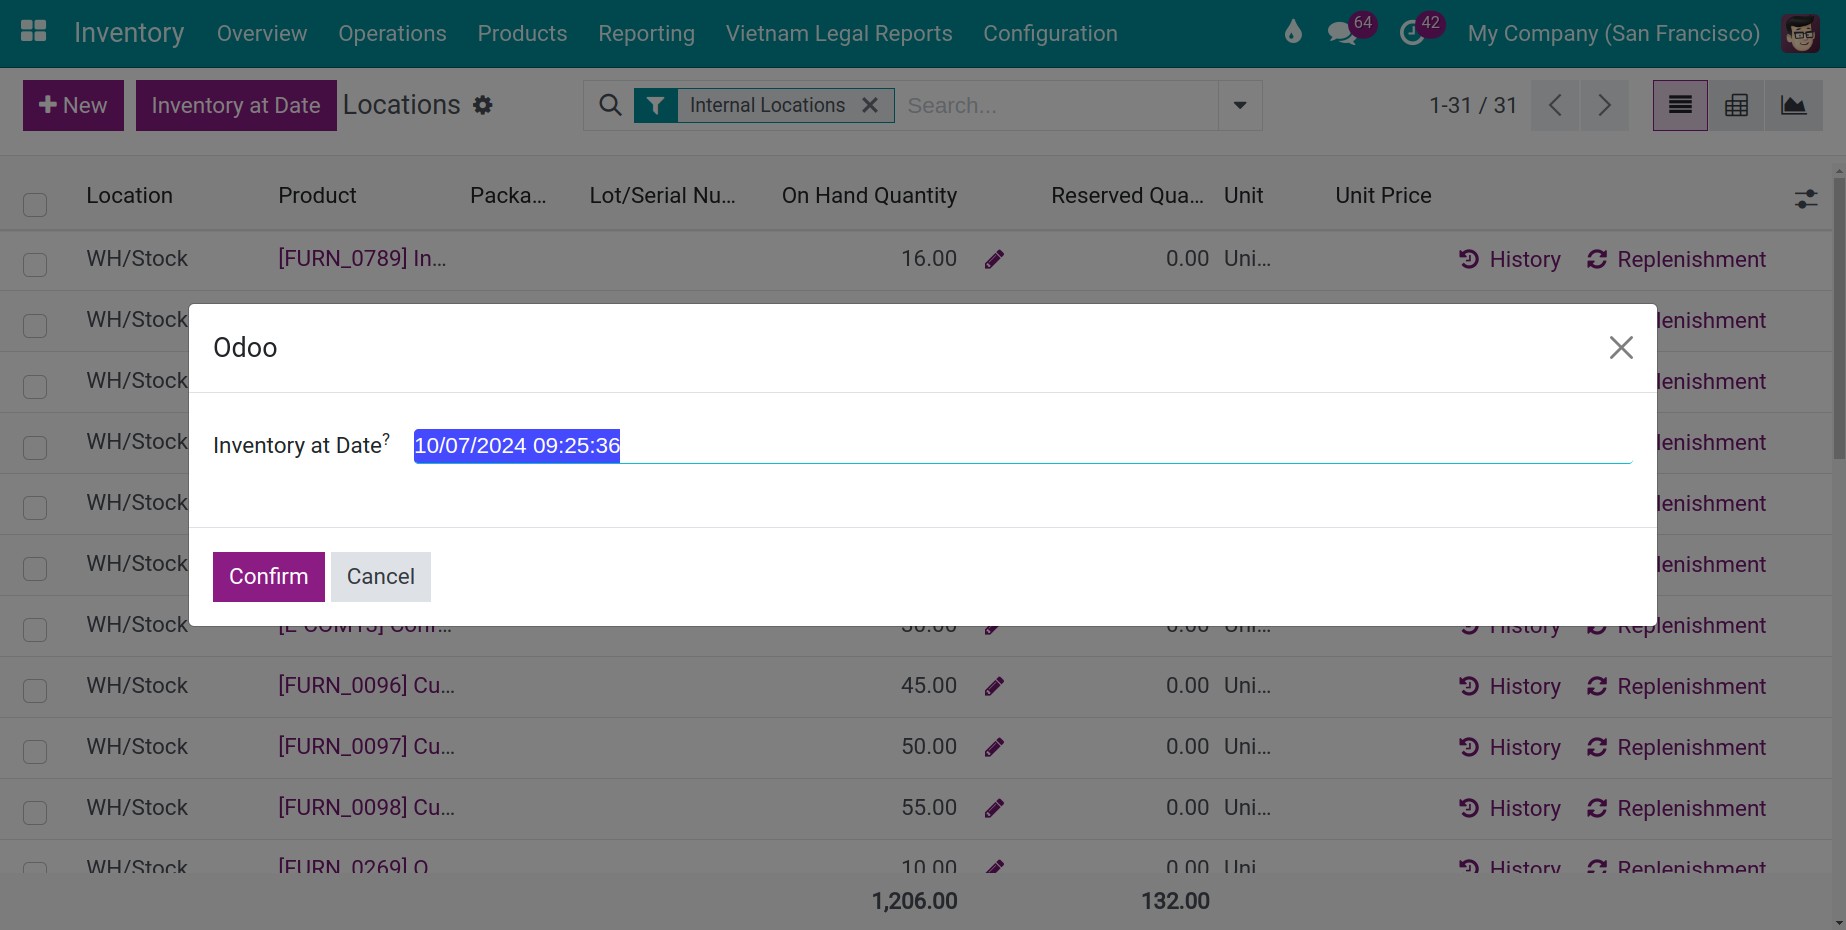1846x930 pixels.
Task: Open the company switcher My Company (San Francisco)
Action: pyautogui.click(x=1613, y=33)
